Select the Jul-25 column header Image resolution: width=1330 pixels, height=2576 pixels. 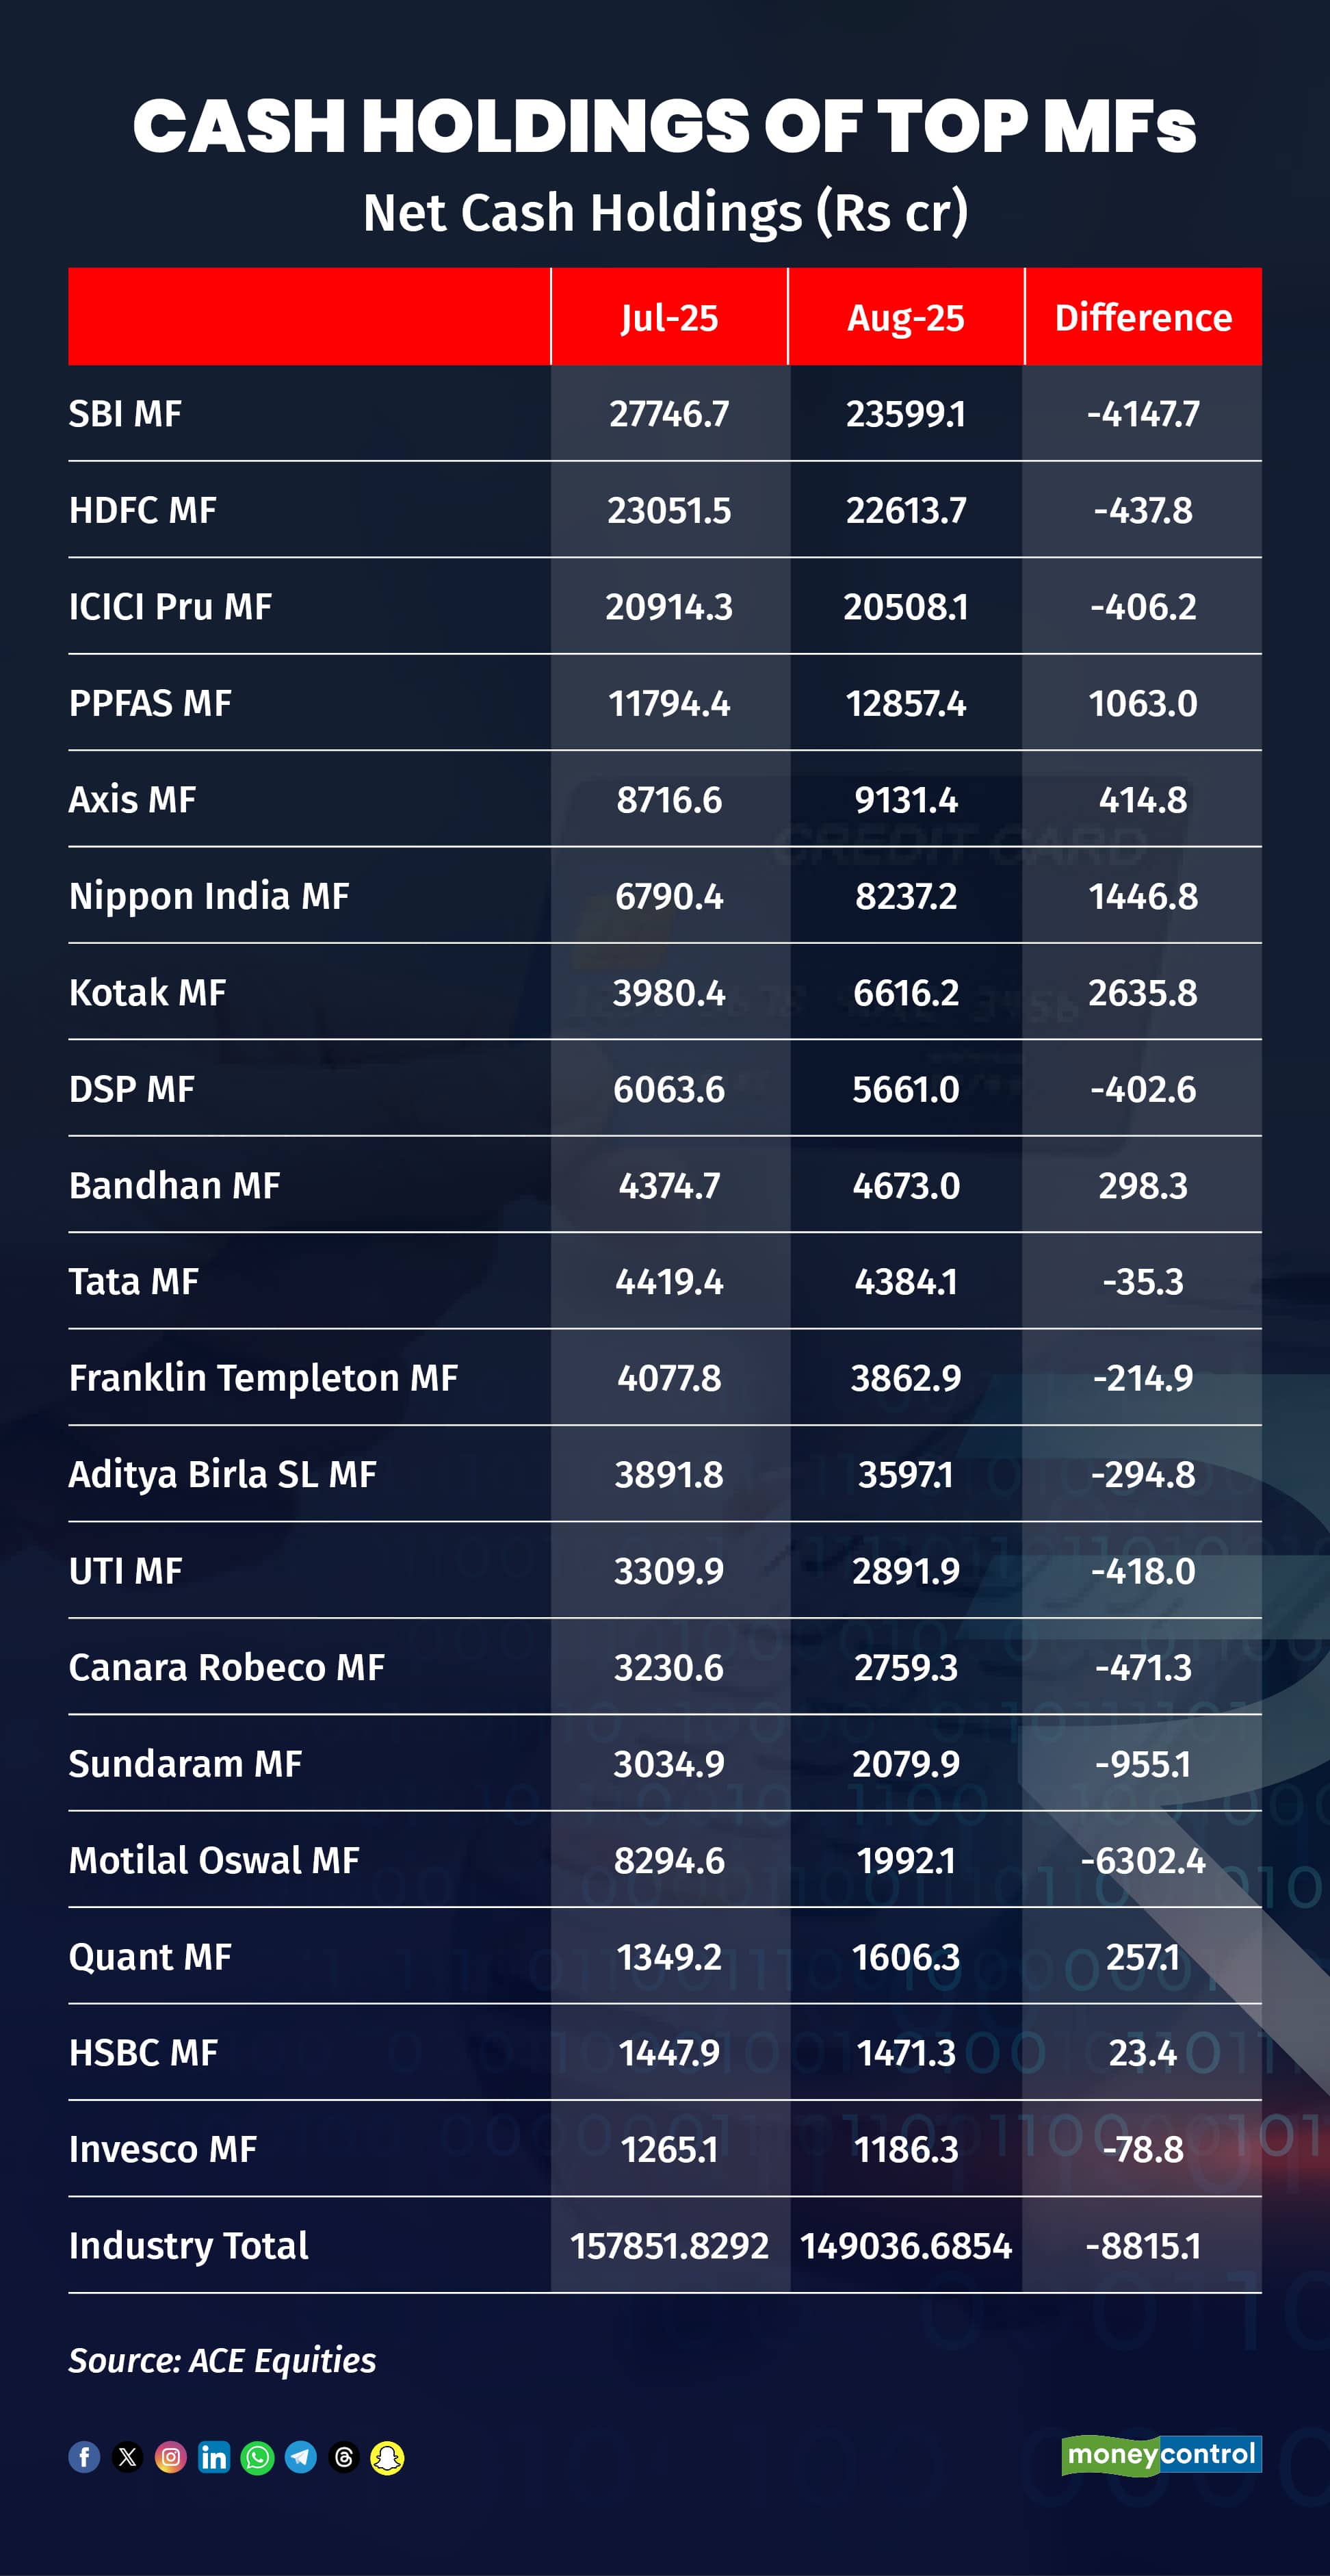[669, 317]
